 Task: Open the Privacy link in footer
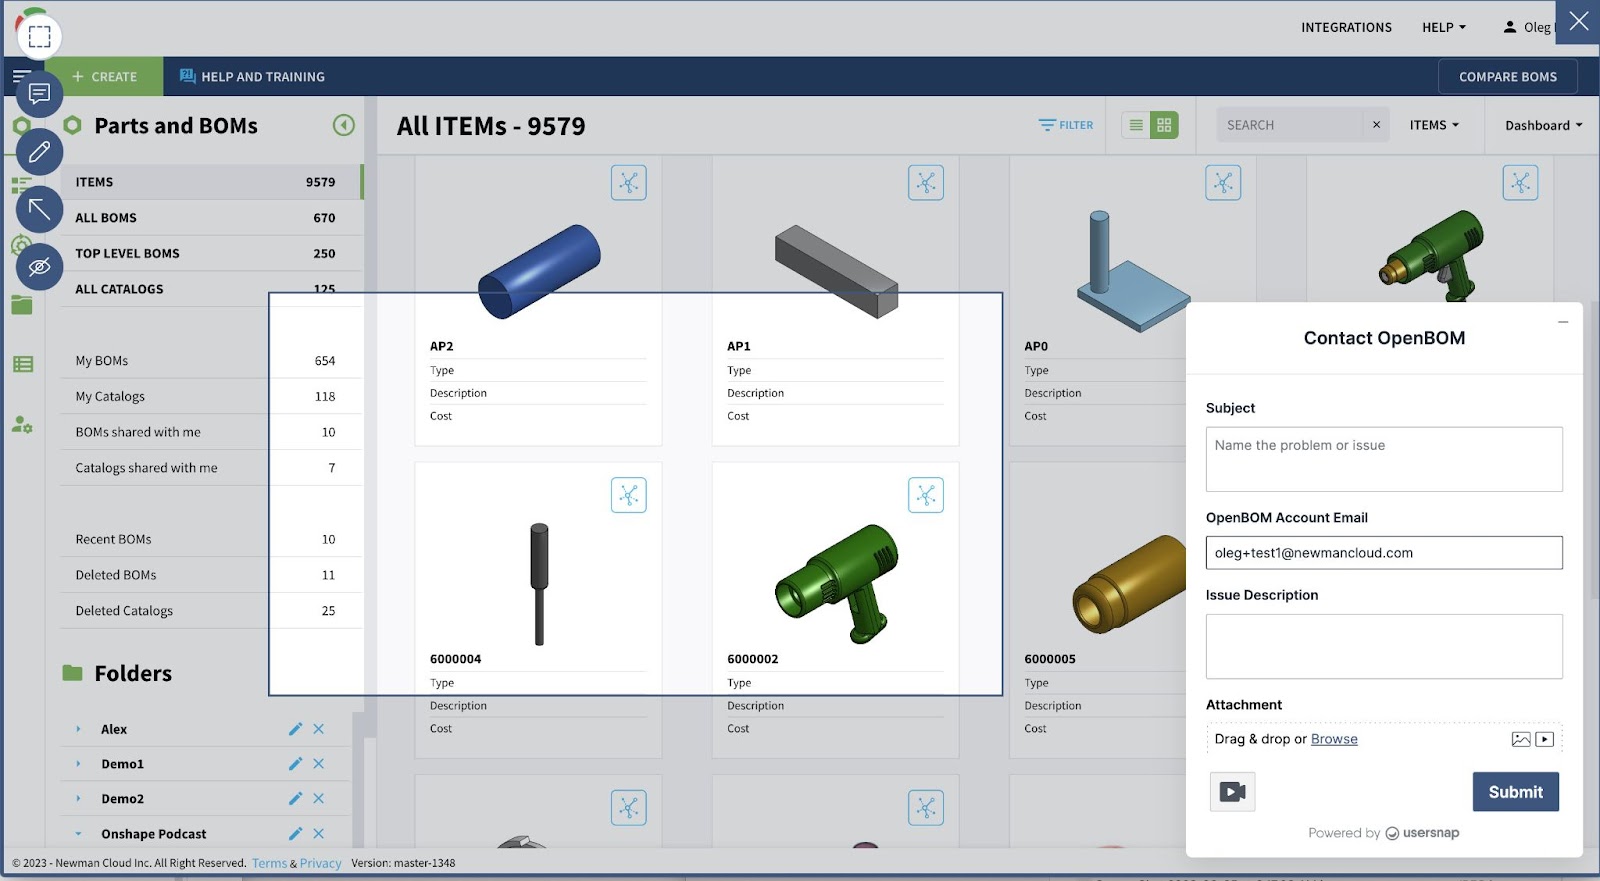(320, 863)
